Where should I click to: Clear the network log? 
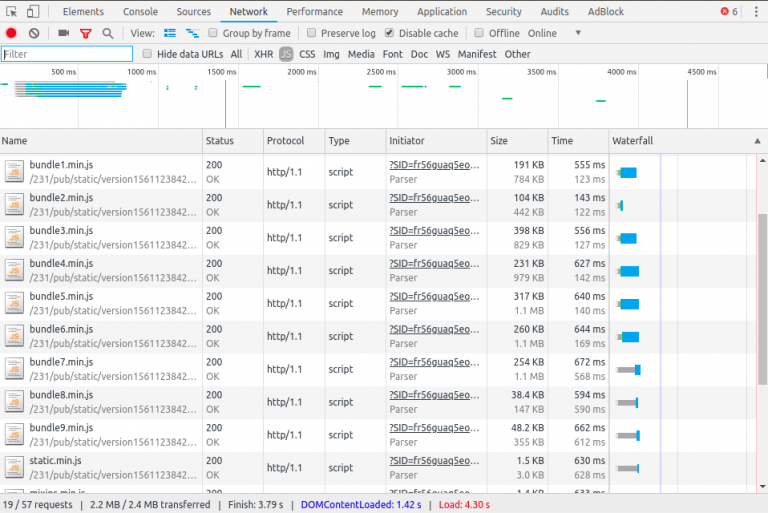pos(34,33)
